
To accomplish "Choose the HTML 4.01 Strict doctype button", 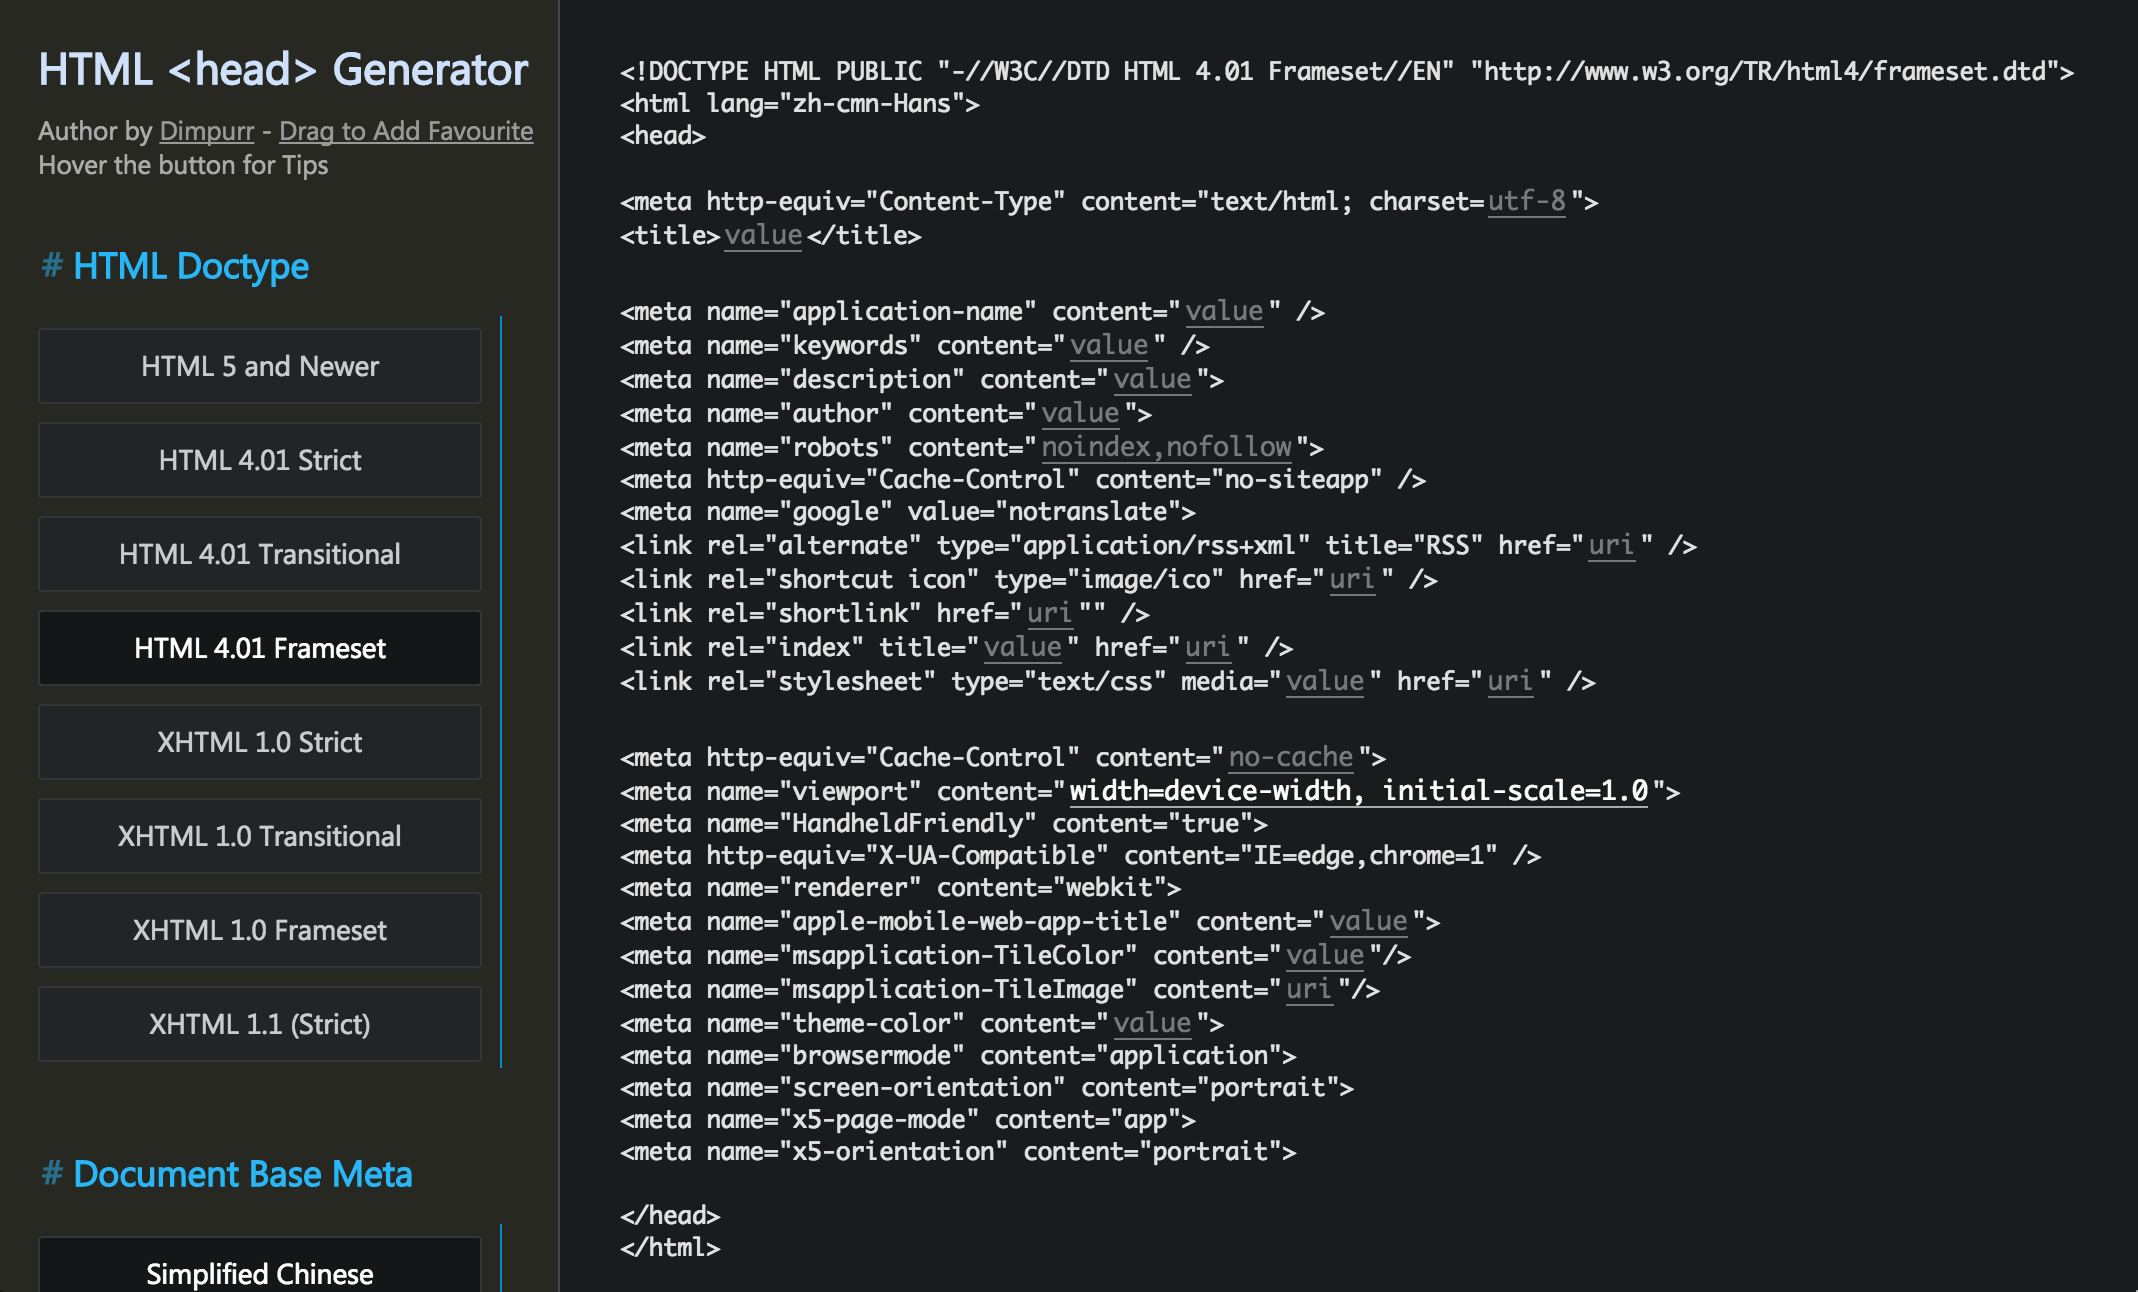I will [260, 460].
